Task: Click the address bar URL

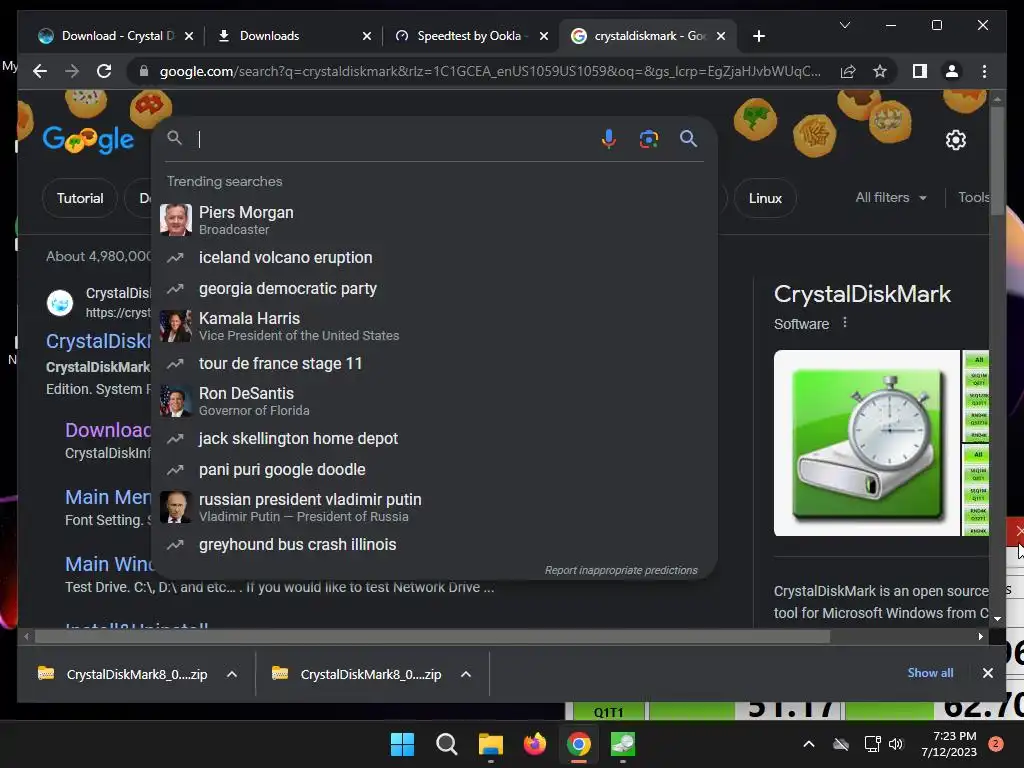Action: coord(490,71)
